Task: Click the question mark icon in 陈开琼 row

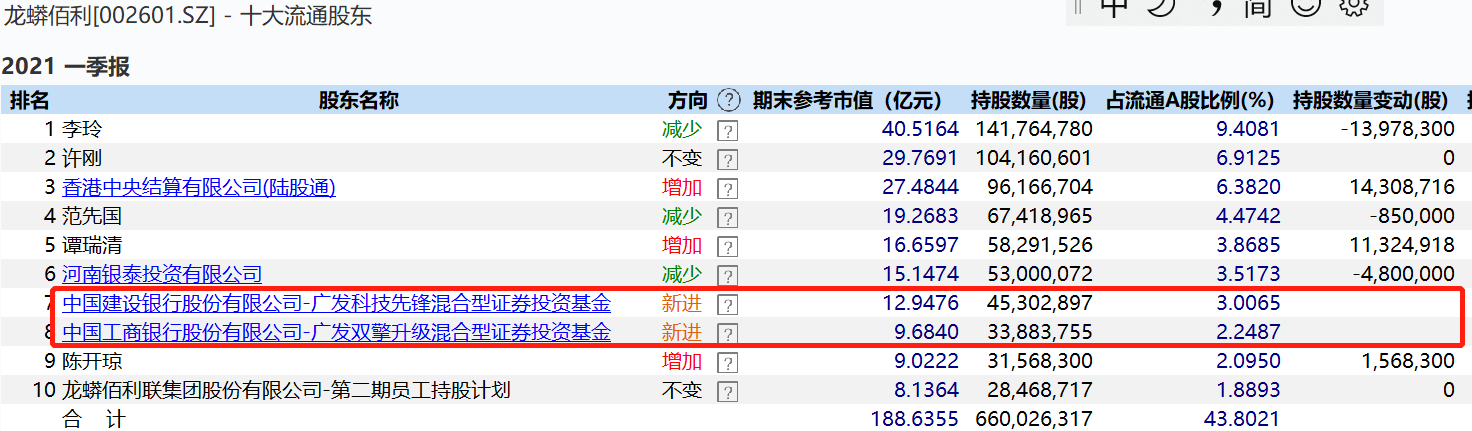Action: coord(728,363)
